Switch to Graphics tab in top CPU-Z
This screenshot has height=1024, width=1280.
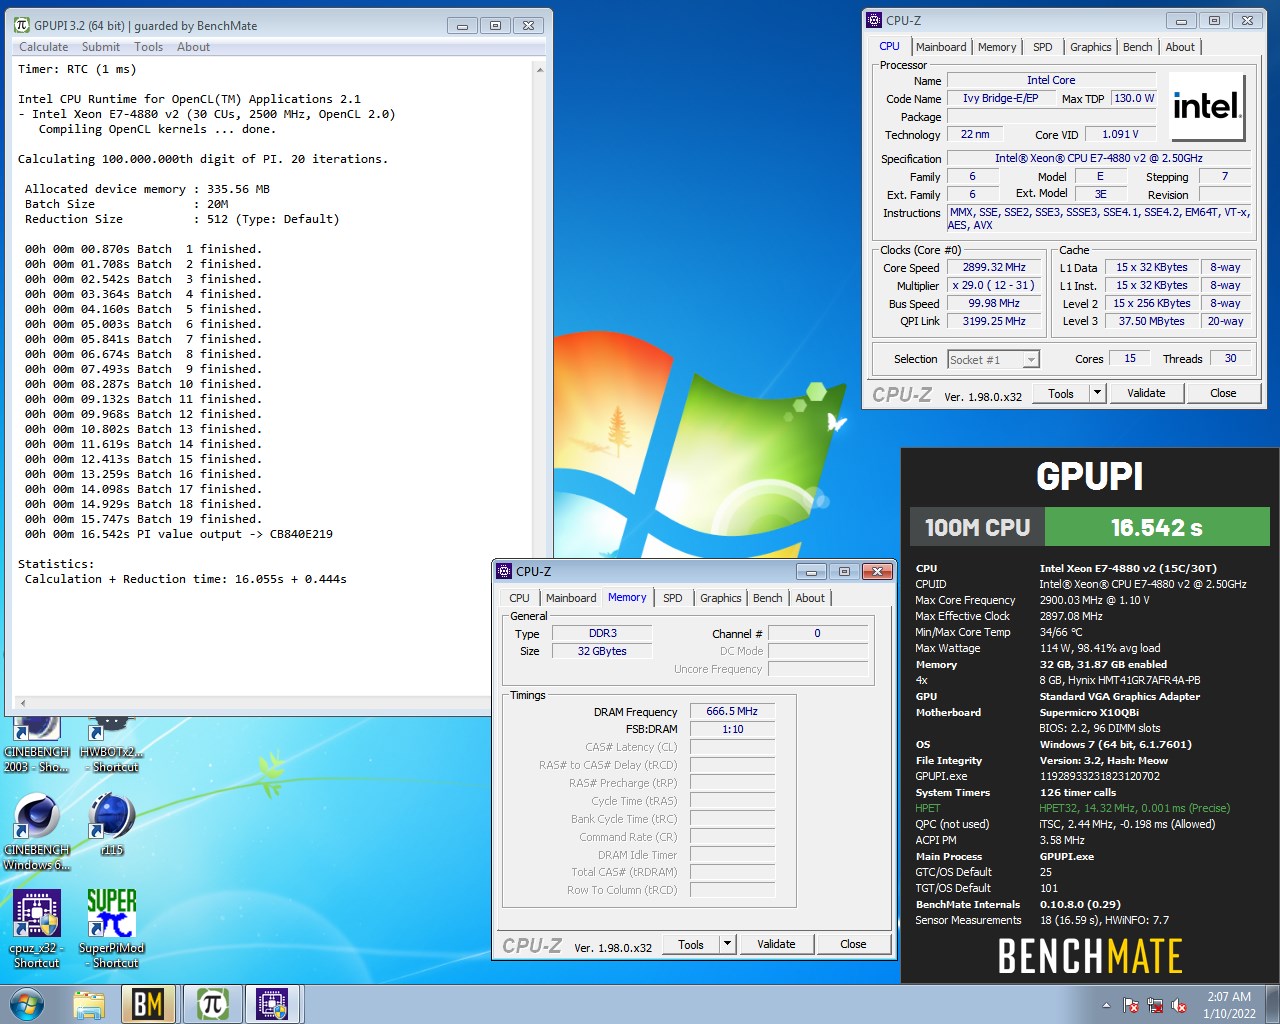tap(1090, 47)
